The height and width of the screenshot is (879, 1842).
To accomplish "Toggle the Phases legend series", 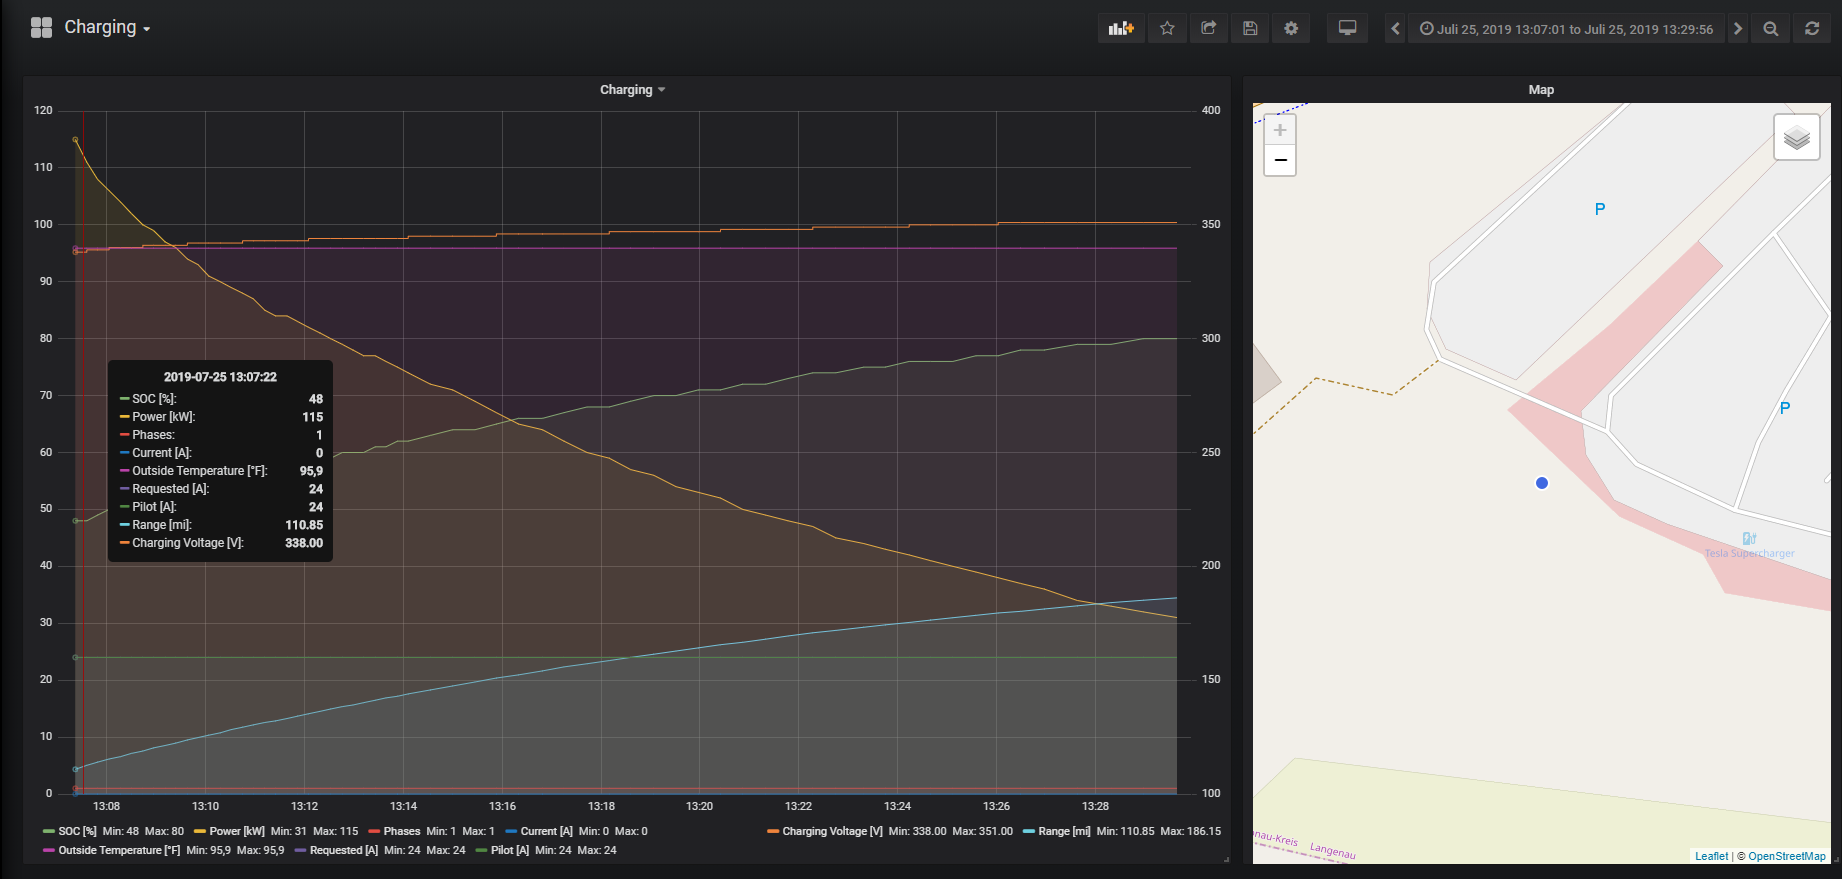I will pyautogui.click(x=401, y=831).
